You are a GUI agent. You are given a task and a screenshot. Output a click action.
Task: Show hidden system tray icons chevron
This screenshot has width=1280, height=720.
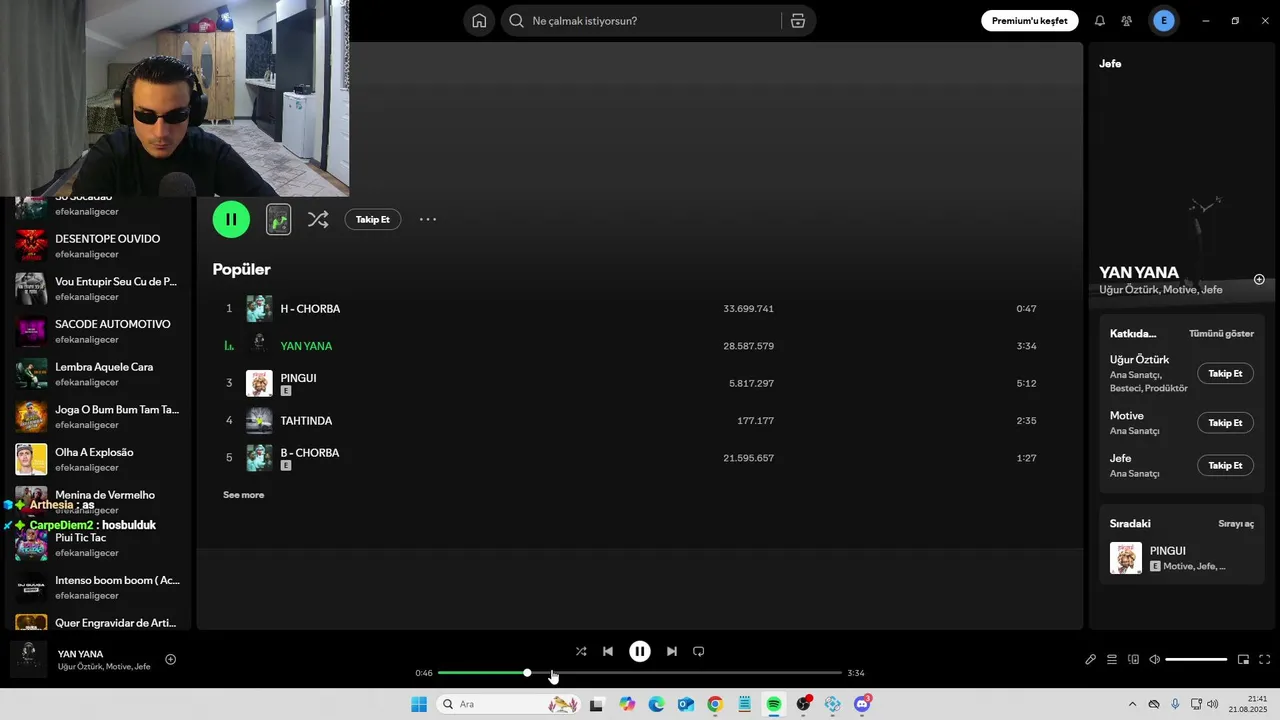[1132, 704]
